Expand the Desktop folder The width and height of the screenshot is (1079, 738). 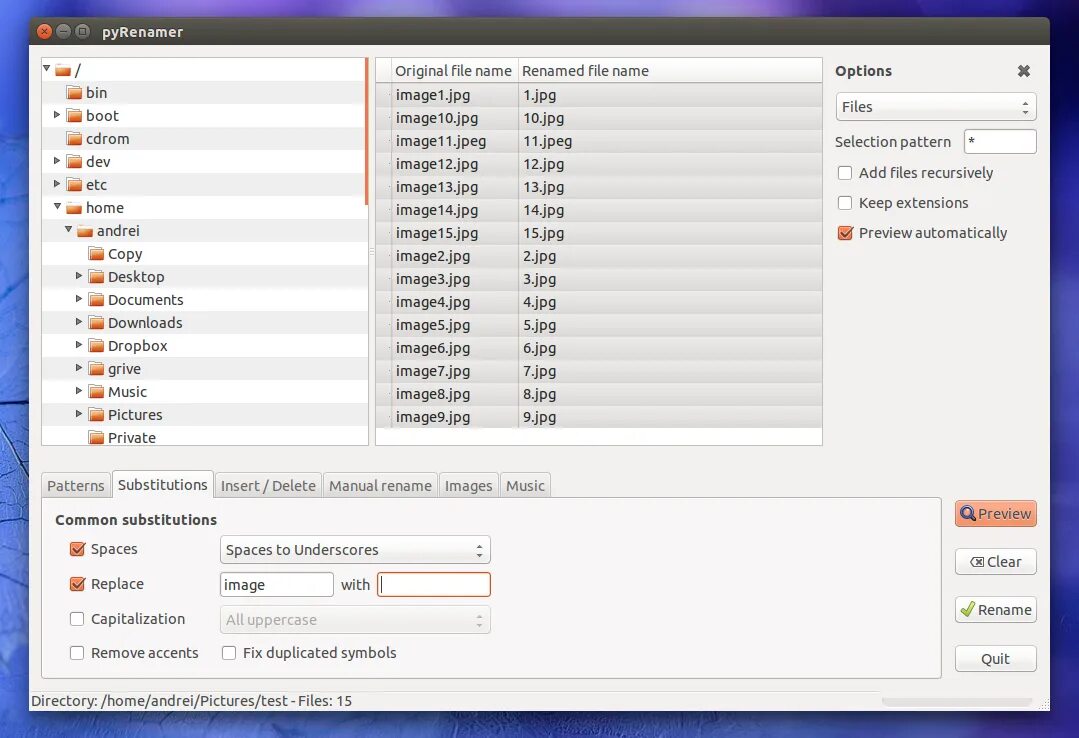tap(79, 275)
